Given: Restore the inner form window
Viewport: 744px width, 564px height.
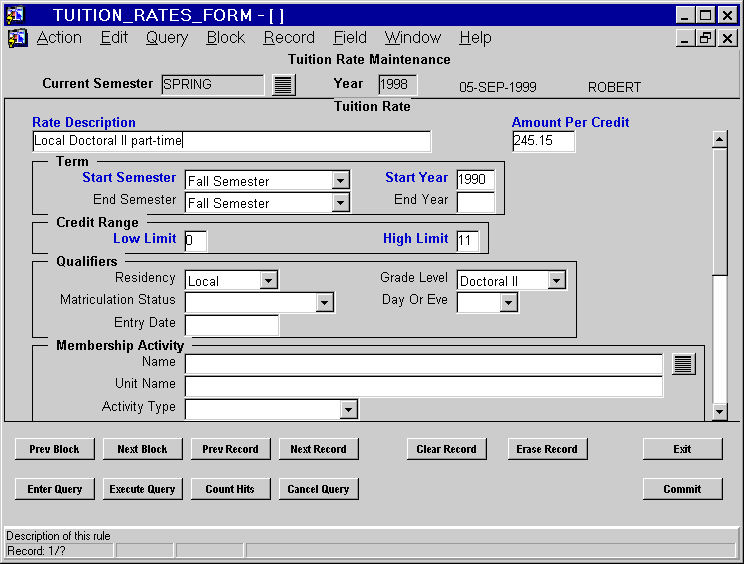Looking at the screenshot, I should pos(706,38).
